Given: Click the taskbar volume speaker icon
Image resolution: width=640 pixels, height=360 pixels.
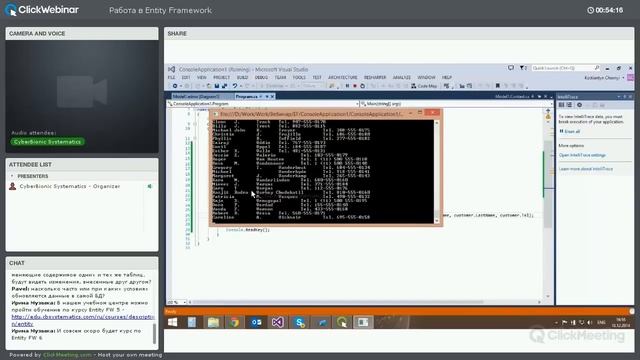Looking at the screenshot, I should 590,322.
